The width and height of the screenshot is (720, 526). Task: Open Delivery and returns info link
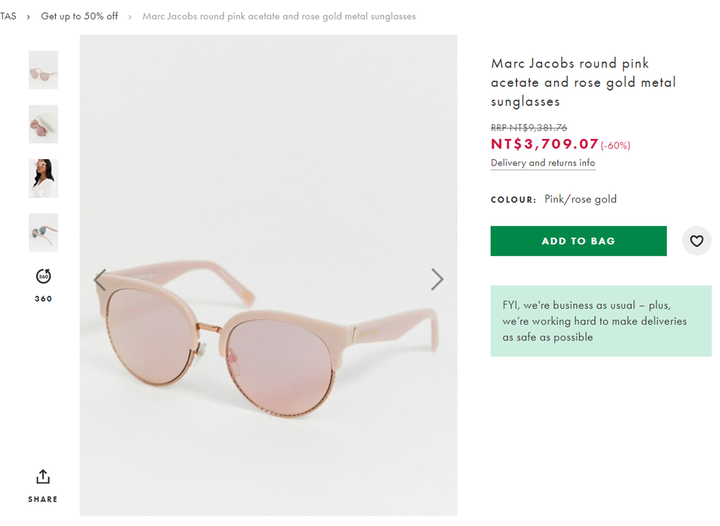click(543, 163)
